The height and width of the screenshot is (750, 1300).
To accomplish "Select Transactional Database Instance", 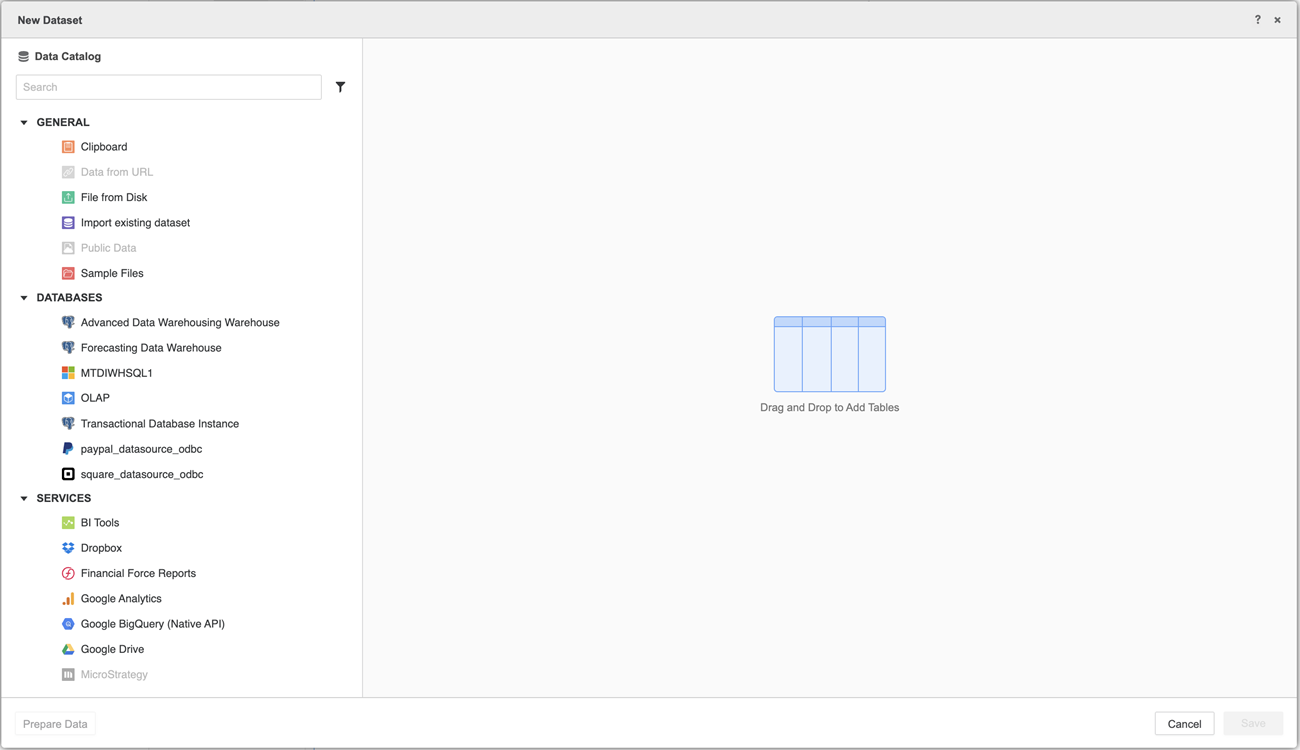I will [x=160, y=424].
